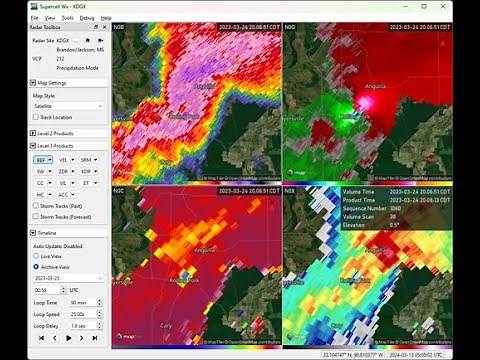Open the KDP product dropdown arrow
The image size is (480, 360).
pyautogui.click(x=95, y=171)
